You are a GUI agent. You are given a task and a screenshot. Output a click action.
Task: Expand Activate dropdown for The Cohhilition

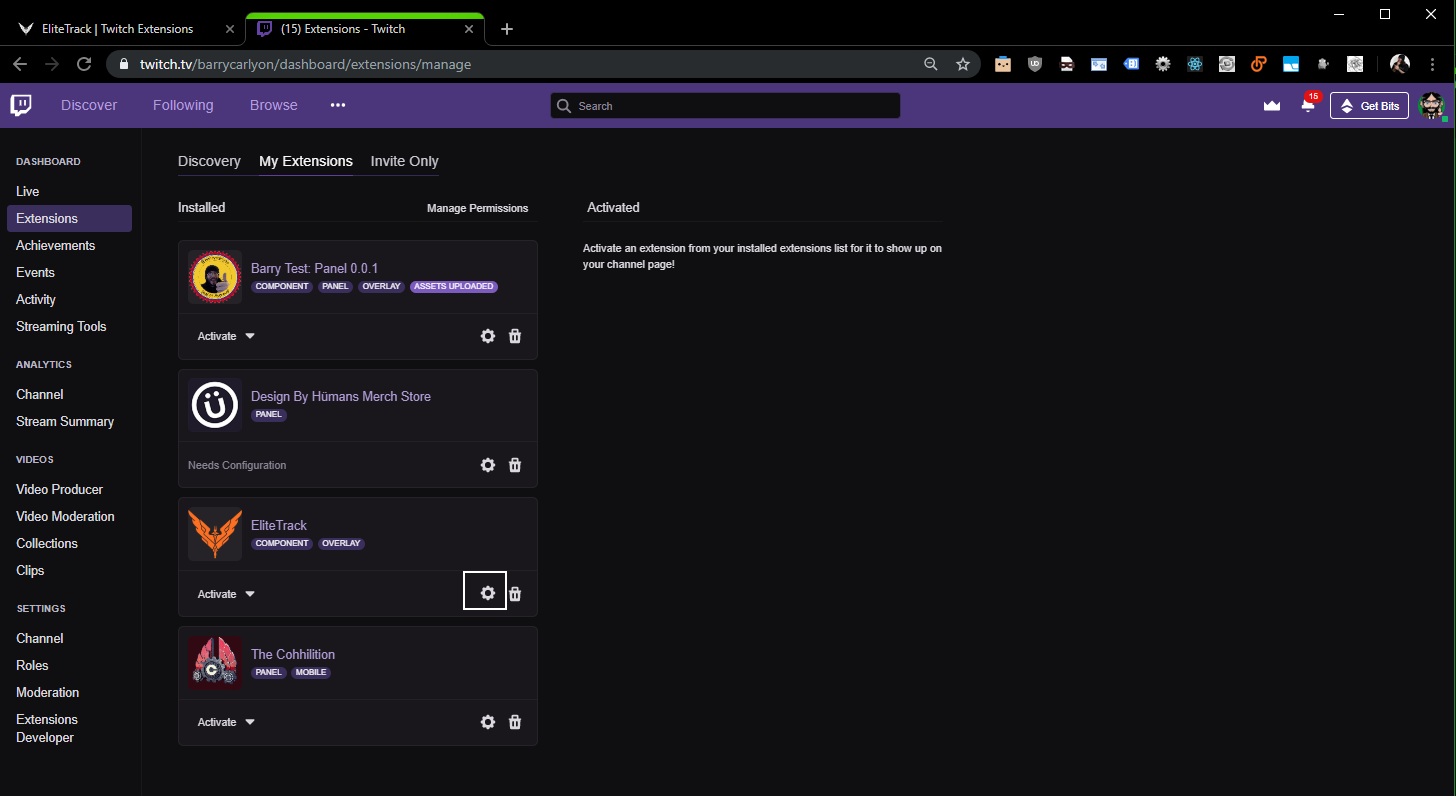pos(227,722)
